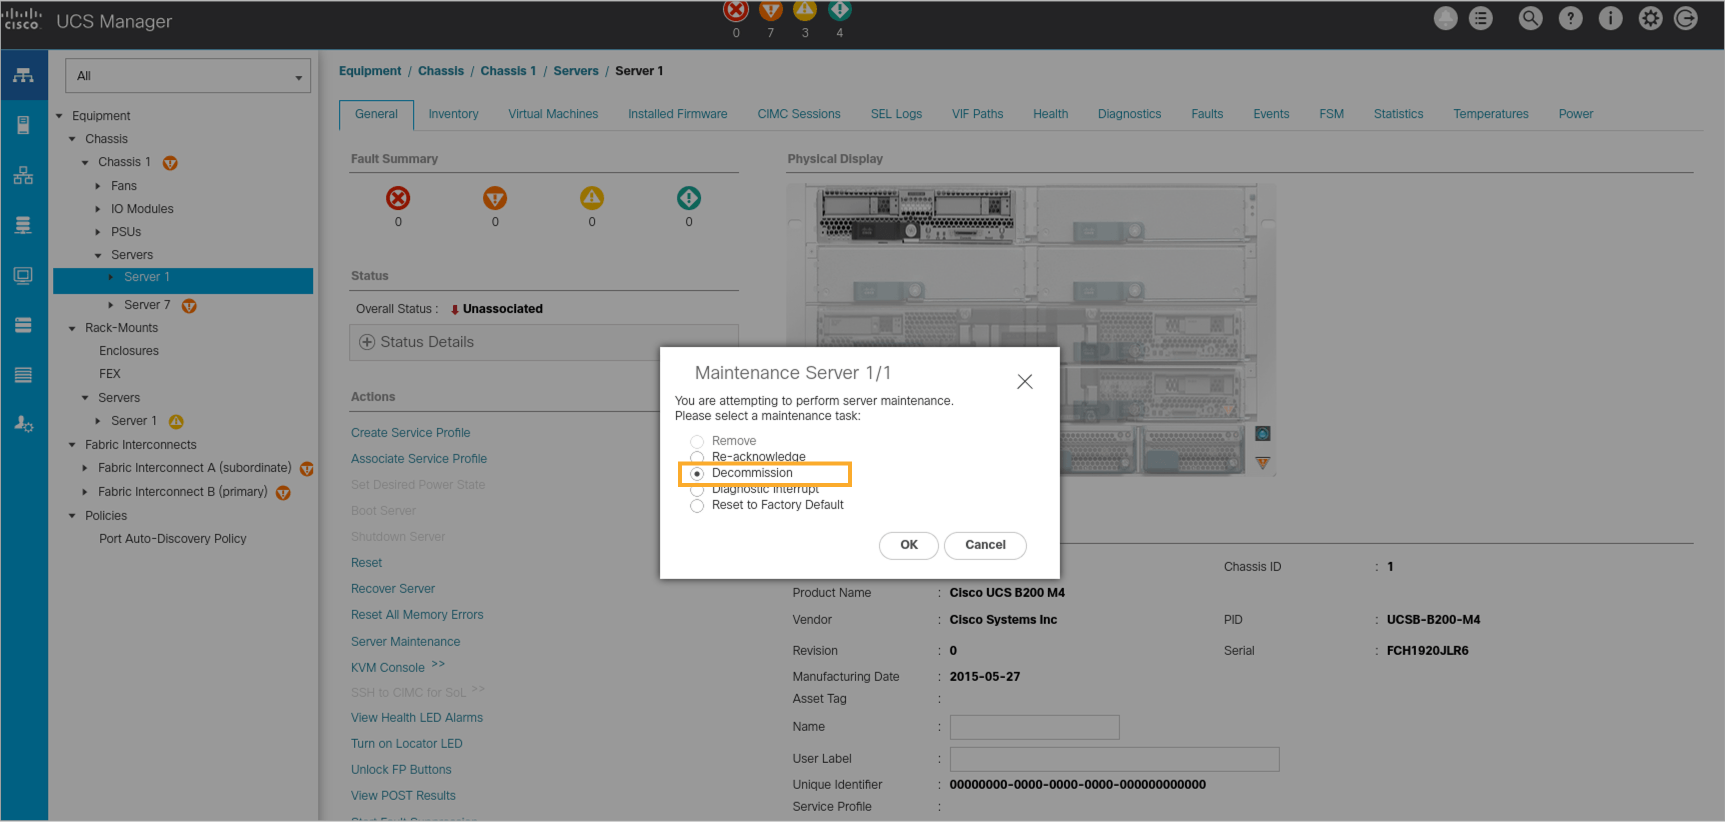Open the Admin sidebar icon
This screenshot has height=822, width=1725.
23,424
